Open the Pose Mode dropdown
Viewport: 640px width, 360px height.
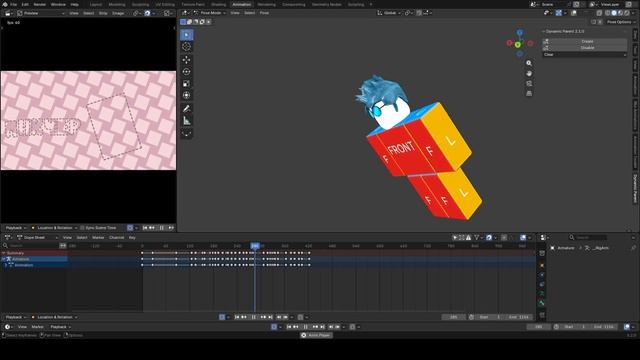[210, 13]
